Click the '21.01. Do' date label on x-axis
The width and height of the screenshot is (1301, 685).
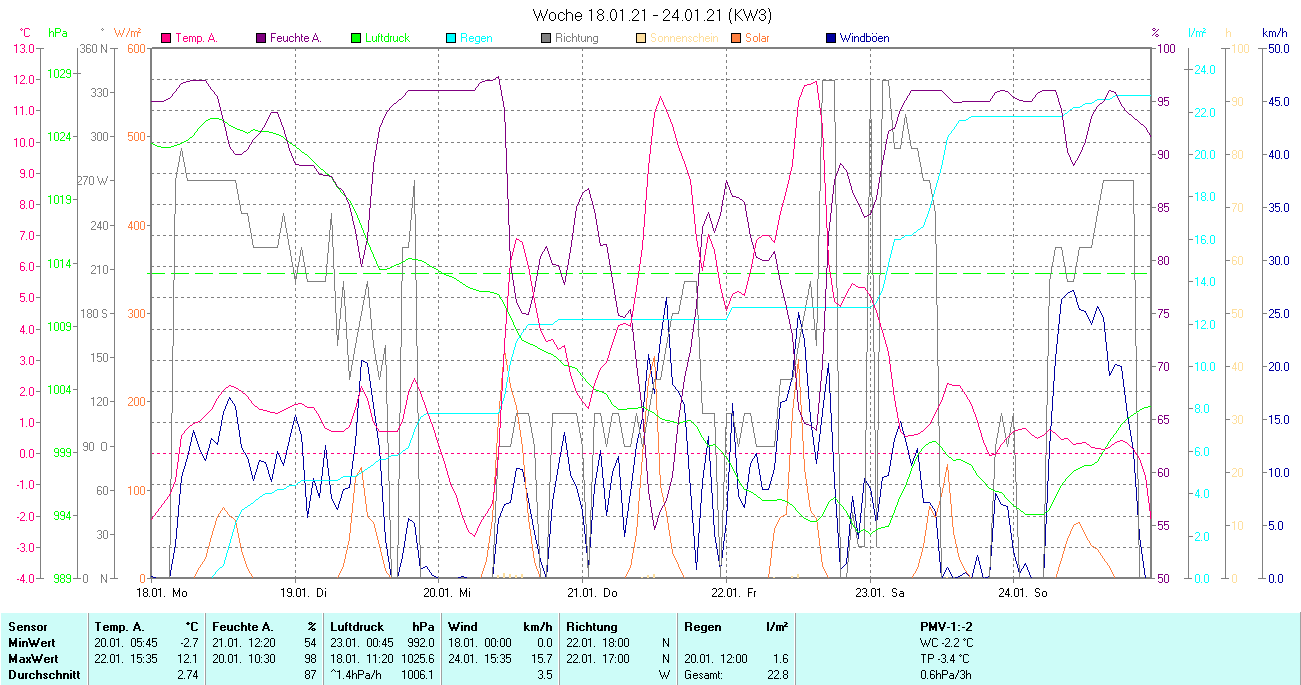590,593
